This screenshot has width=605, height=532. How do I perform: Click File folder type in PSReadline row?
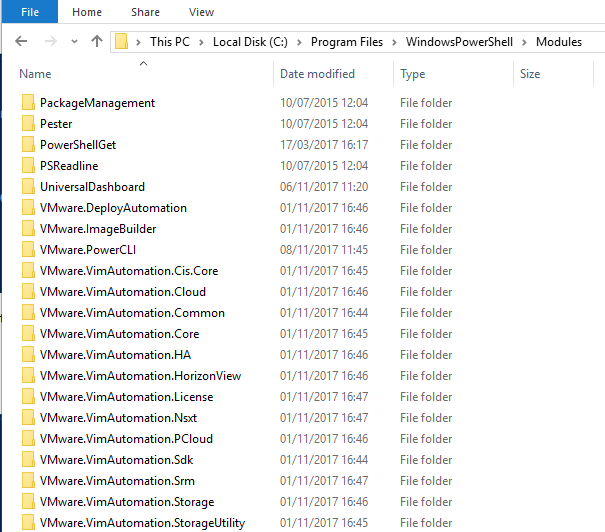click(x=426, y=166)
